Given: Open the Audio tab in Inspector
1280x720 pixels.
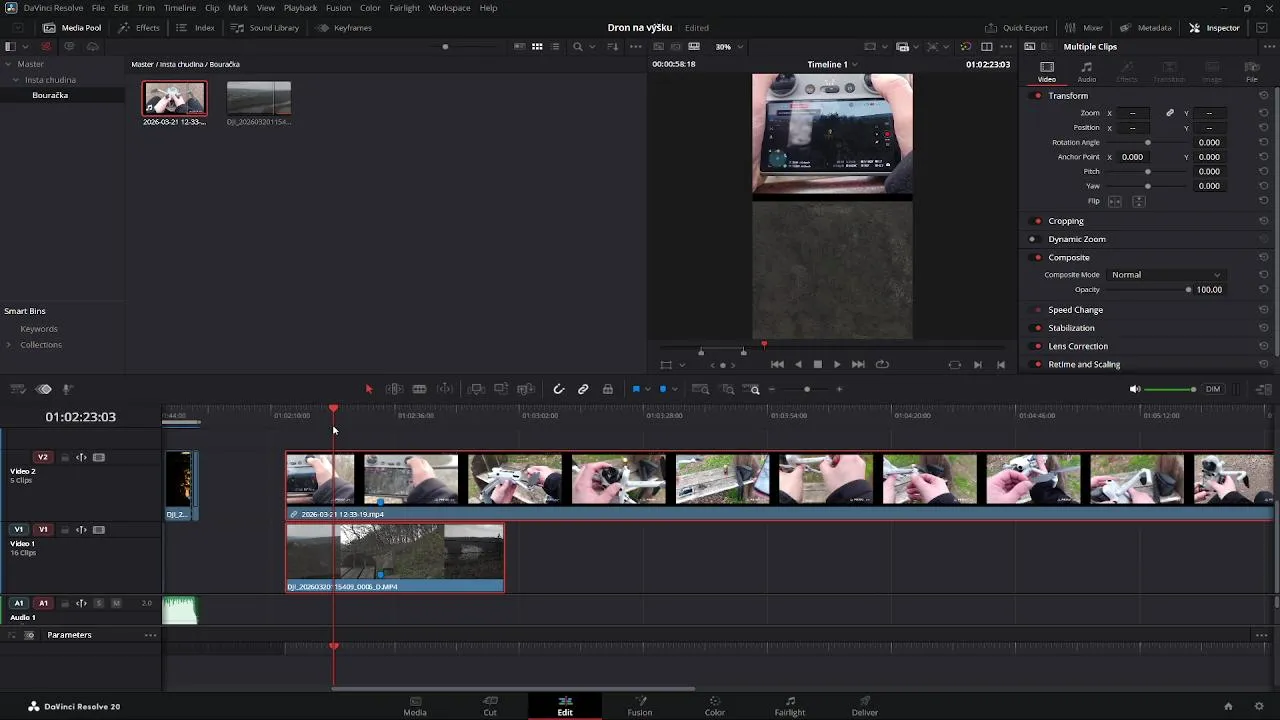Looking at the screenshot, I should pos(1086,72).
